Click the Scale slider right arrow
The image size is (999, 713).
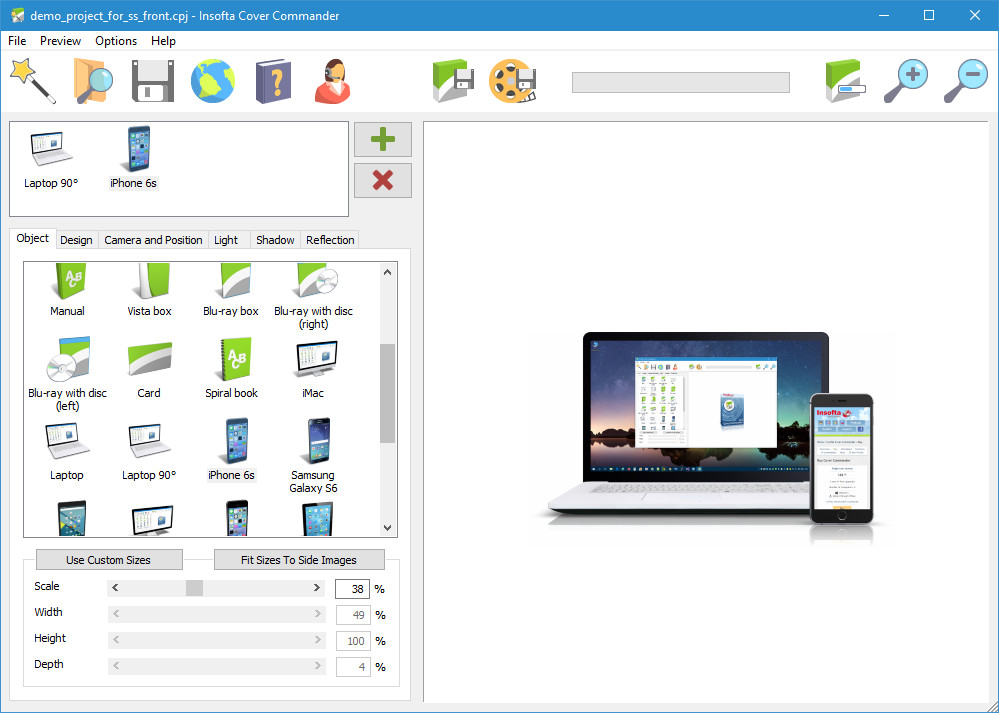click(317, 588)
